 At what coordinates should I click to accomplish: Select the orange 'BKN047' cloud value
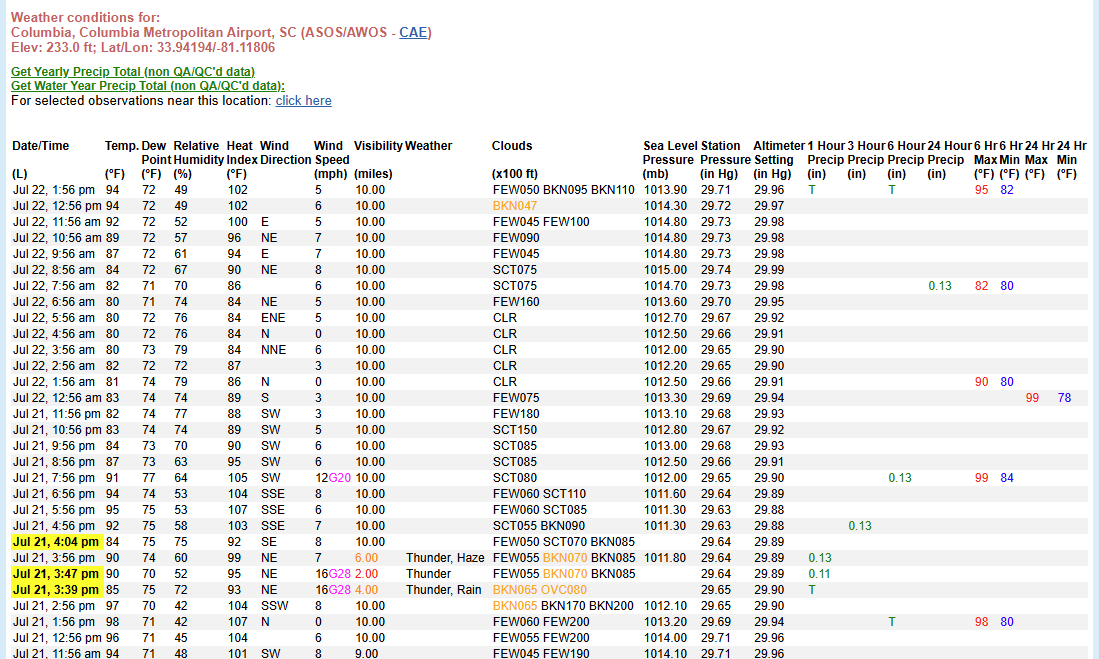(x=514, y=206)
